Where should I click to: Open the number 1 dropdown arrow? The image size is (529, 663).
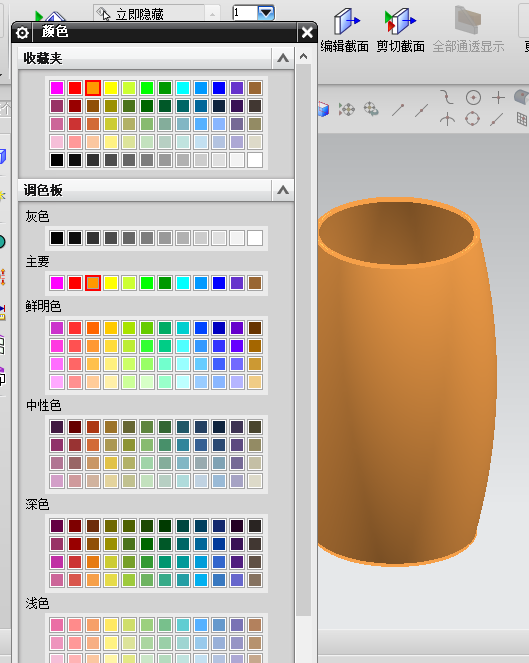266,13
